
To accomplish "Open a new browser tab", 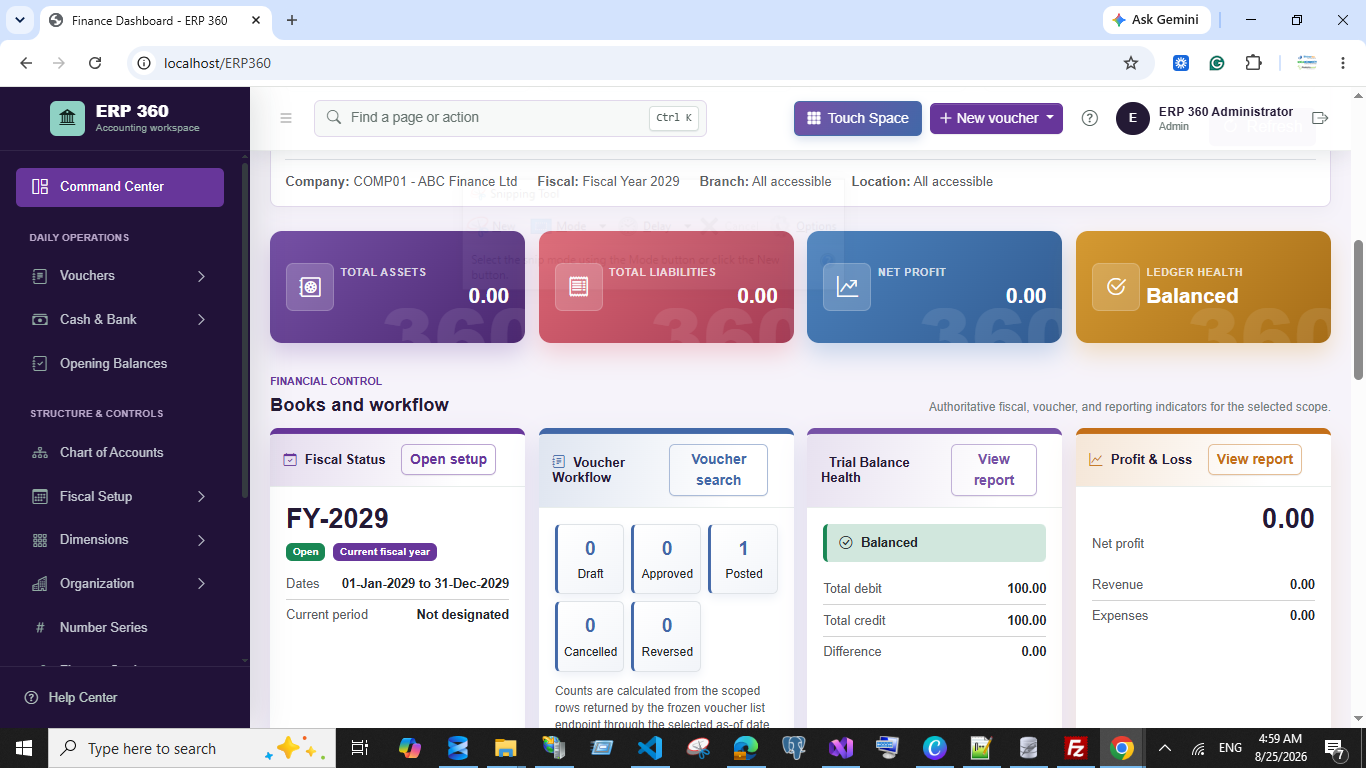I will (x=292, y=20).
